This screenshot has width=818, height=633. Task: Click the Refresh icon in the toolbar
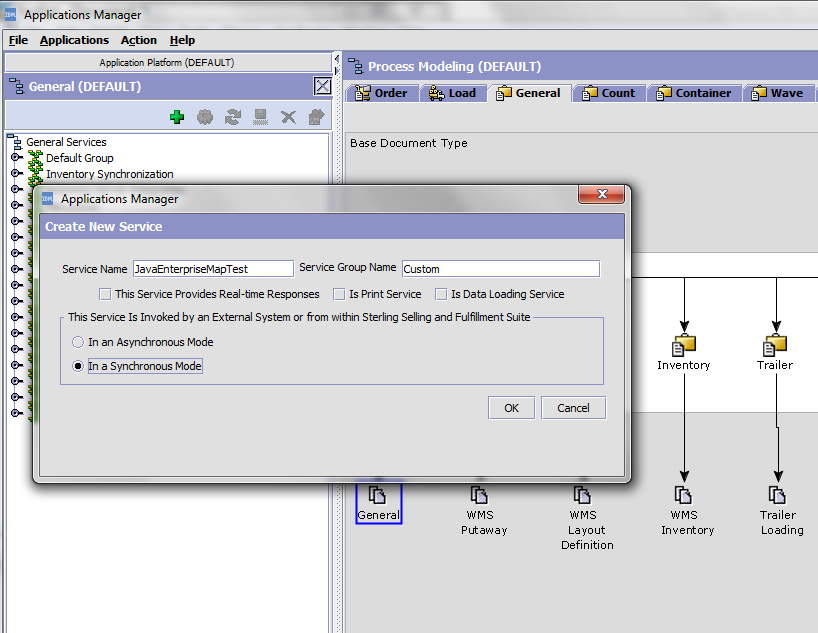(x=232, y=117)
